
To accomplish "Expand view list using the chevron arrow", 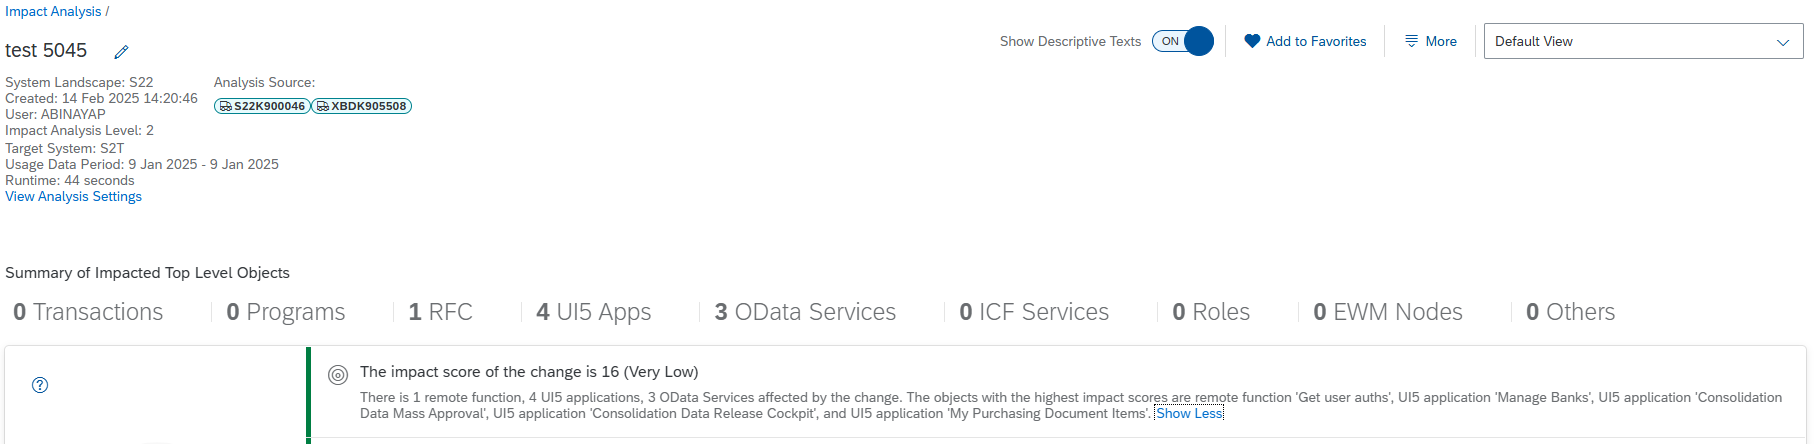I will 1782,42.
